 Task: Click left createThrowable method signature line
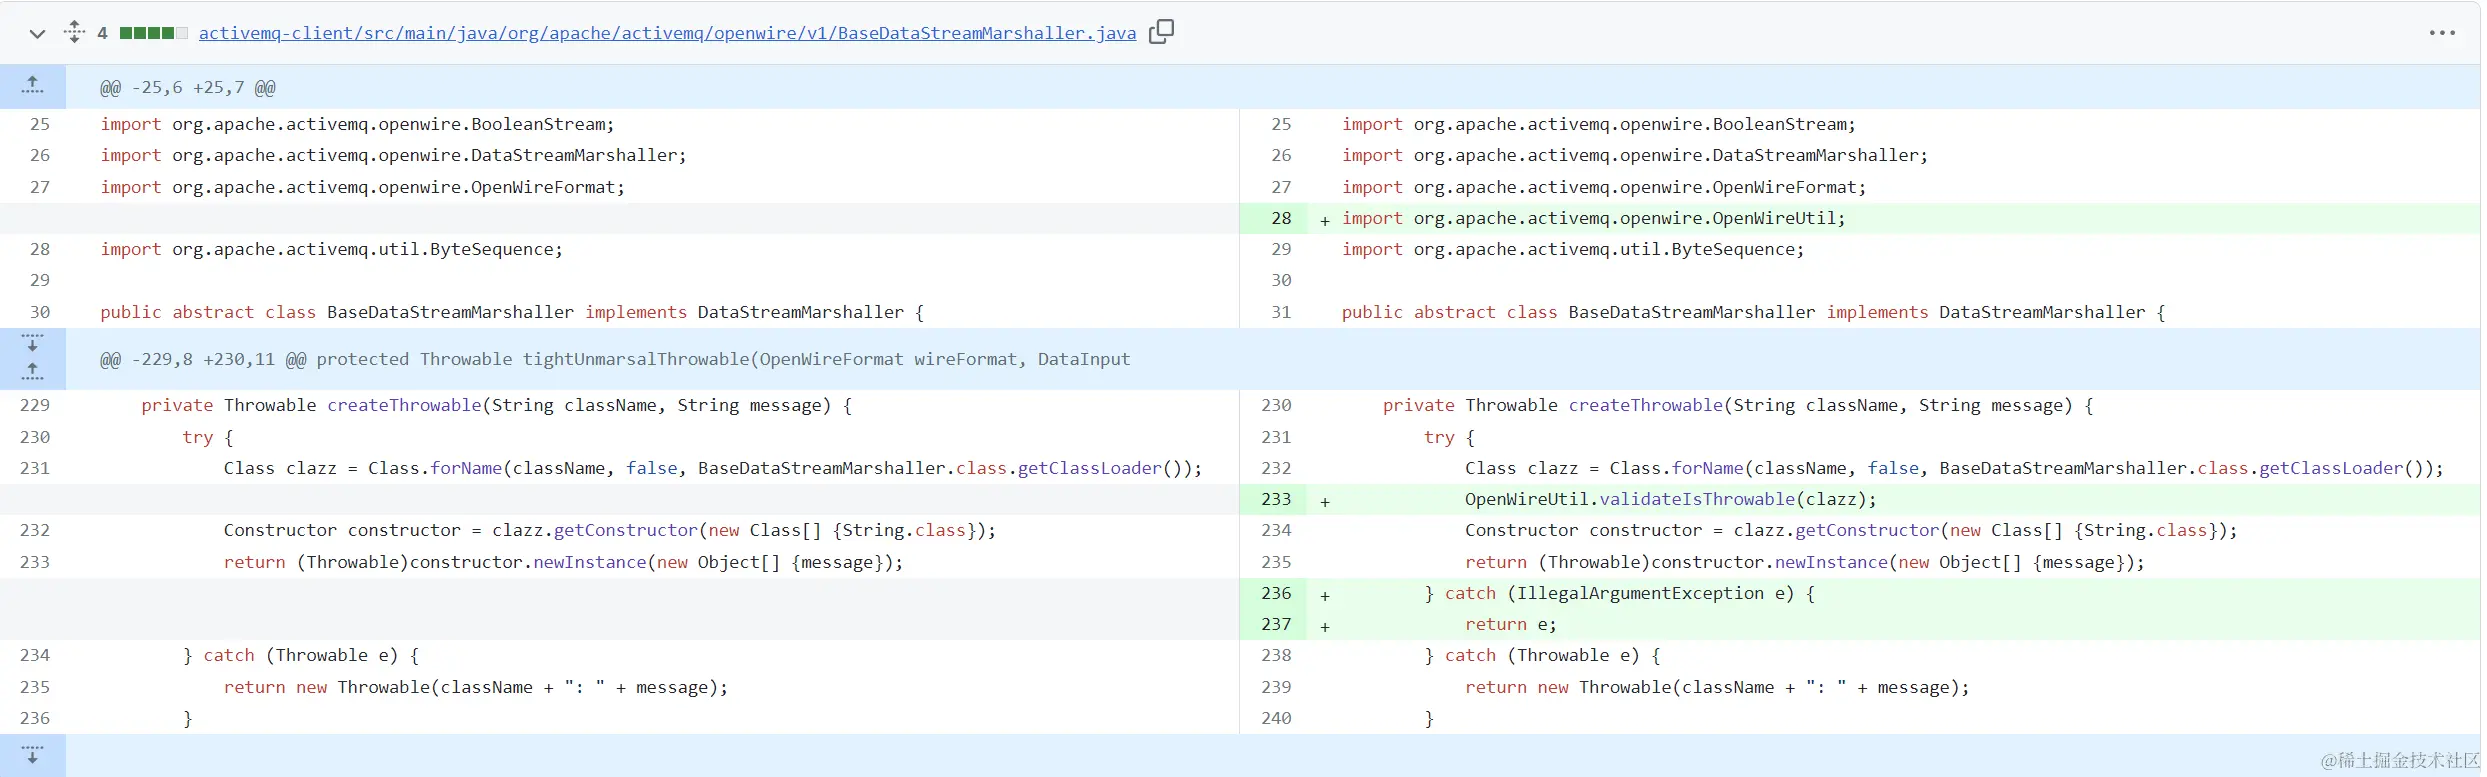496,405
